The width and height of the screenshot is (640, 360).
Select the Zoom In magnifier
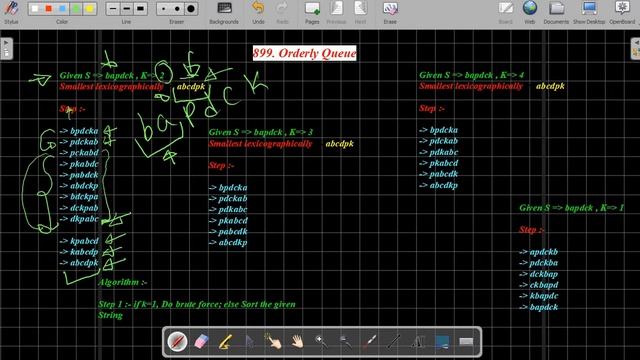click(321, 342)
